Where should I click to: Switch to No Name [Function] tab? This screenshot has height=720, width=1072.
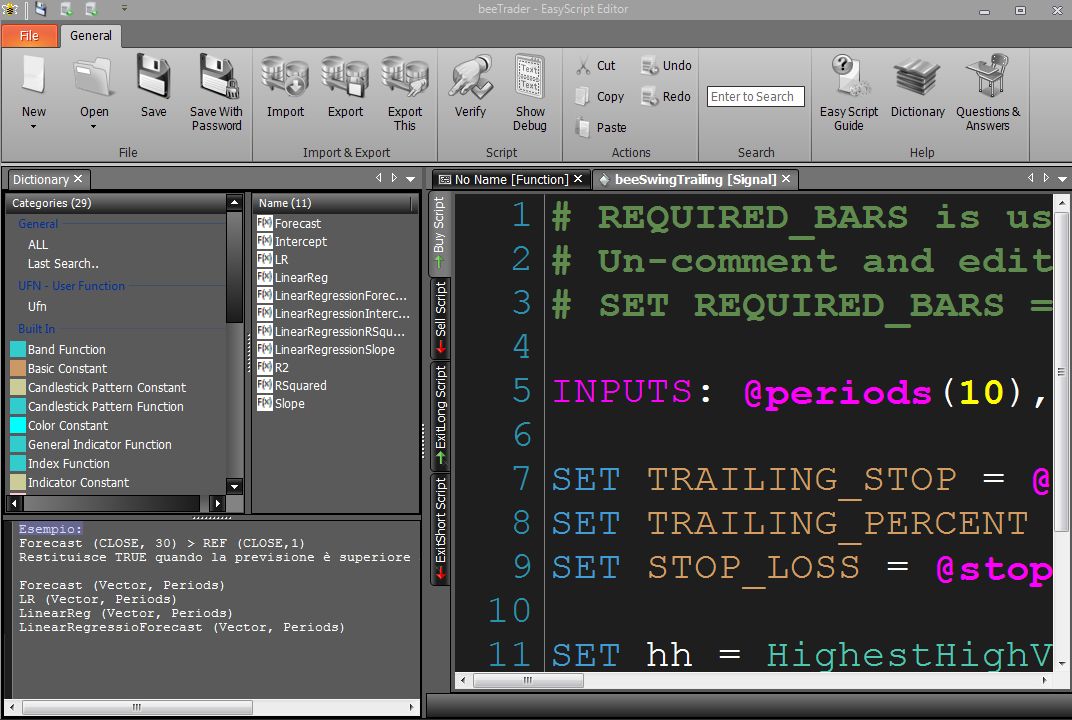[511, 179]
